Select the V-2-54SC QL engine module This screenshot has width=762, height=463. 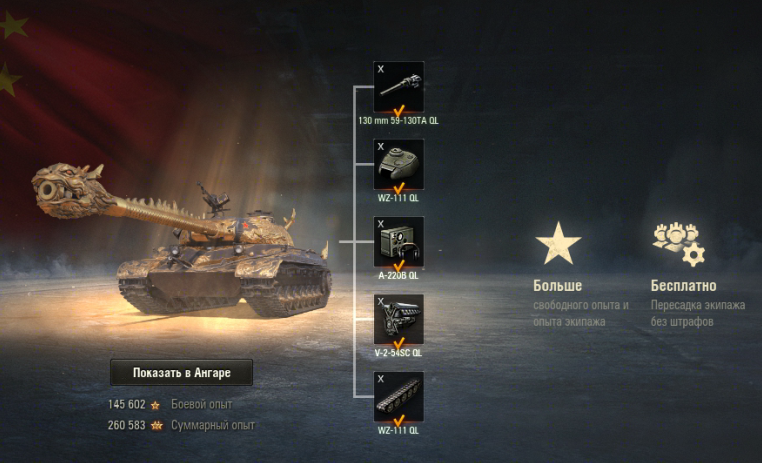398,319
